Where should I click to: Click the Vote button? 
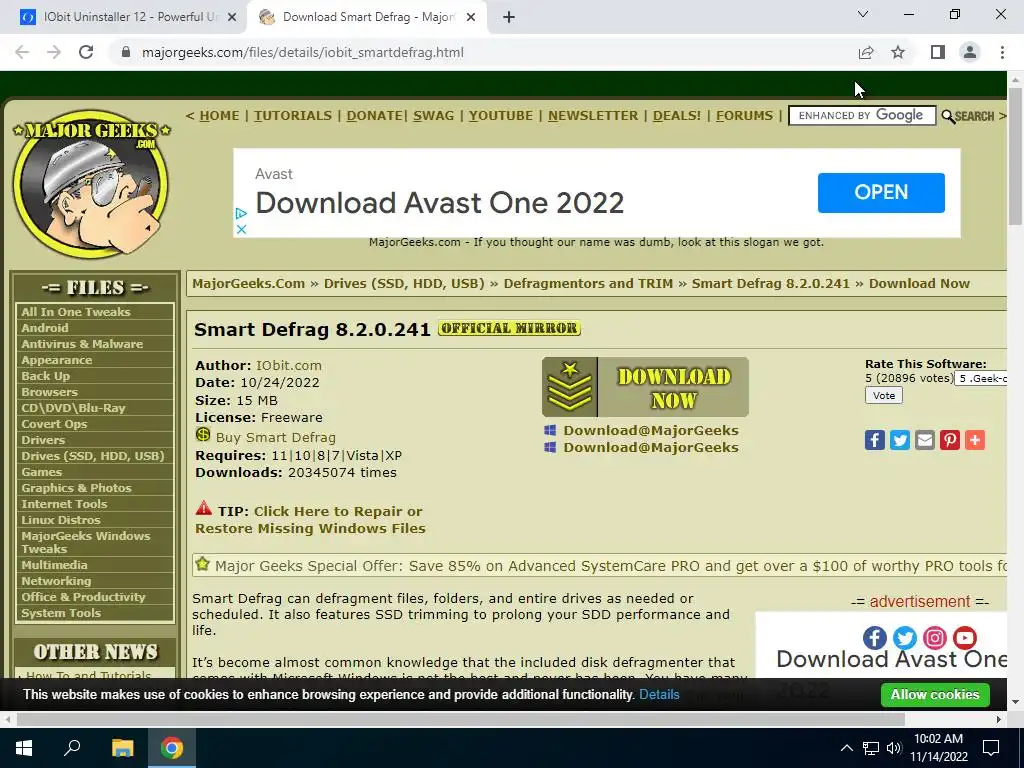[884, 396]
